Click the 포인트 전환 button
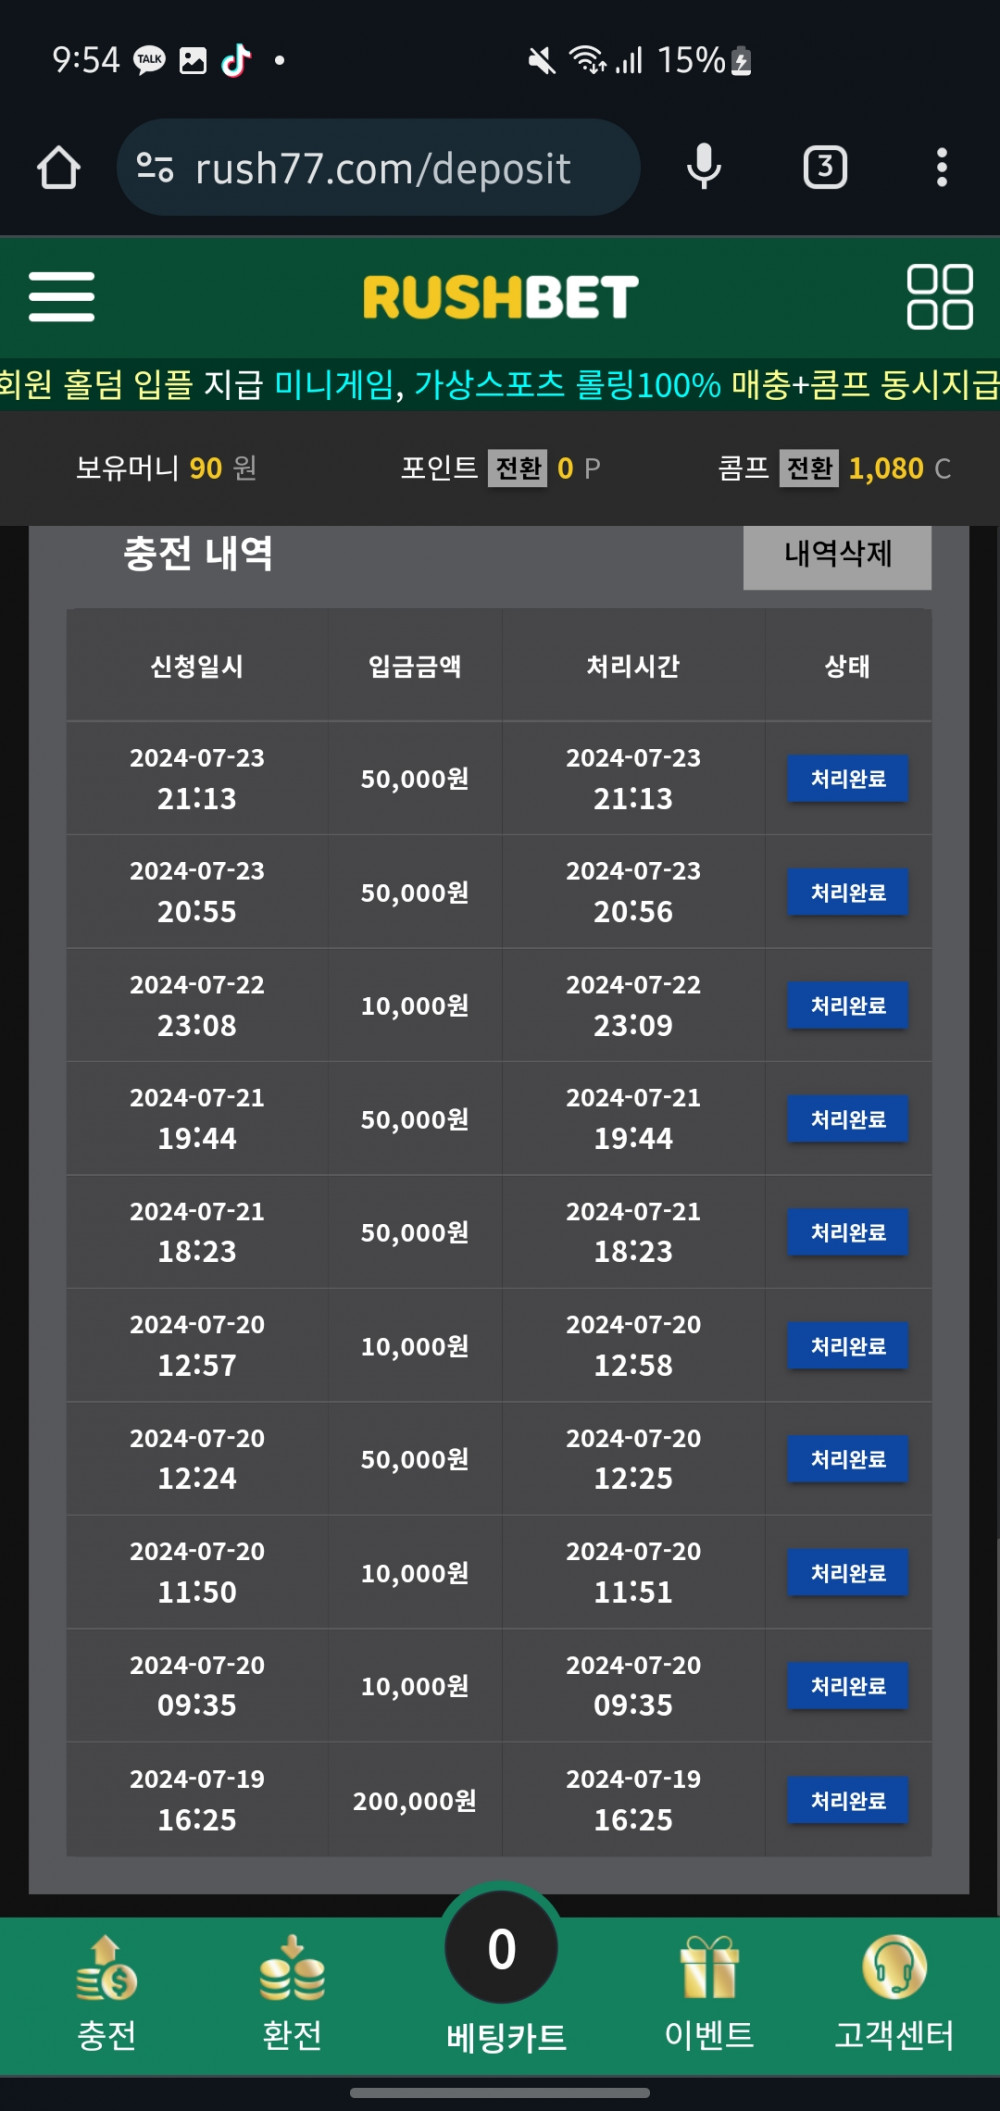The image size is (1000, 2111). [x=518, y=468]
